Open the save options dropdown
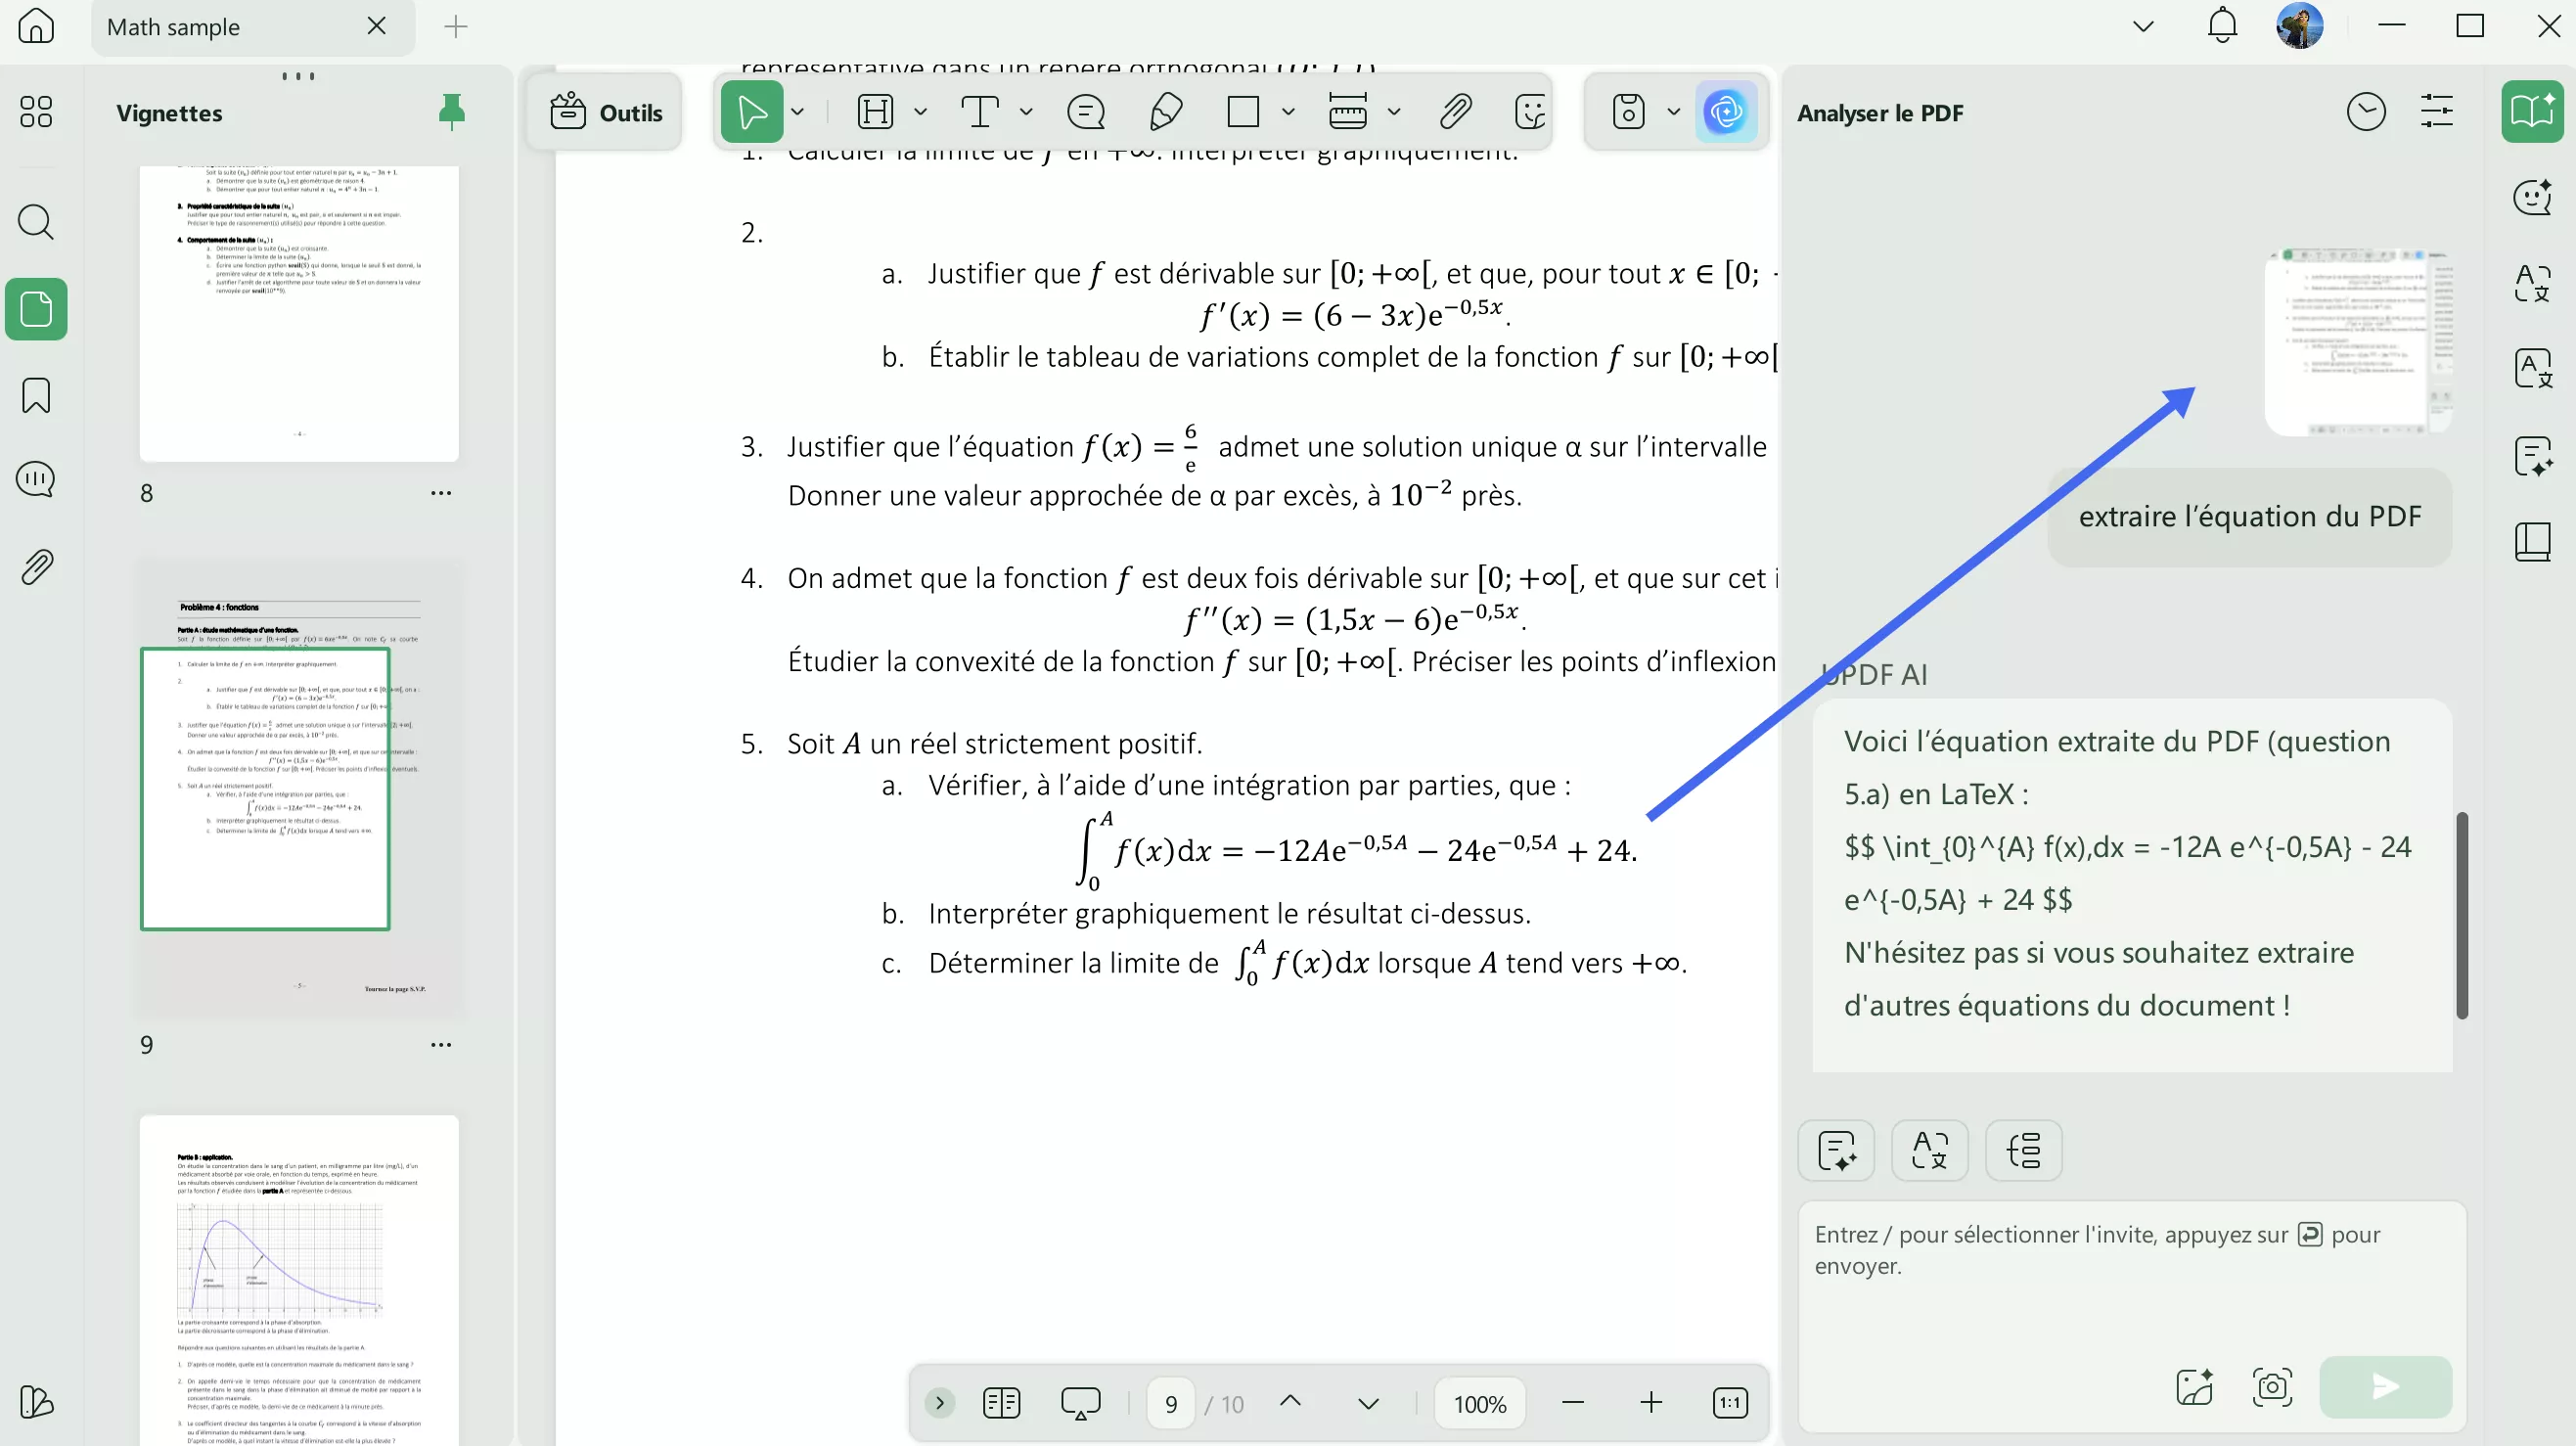 point(1674,111)
